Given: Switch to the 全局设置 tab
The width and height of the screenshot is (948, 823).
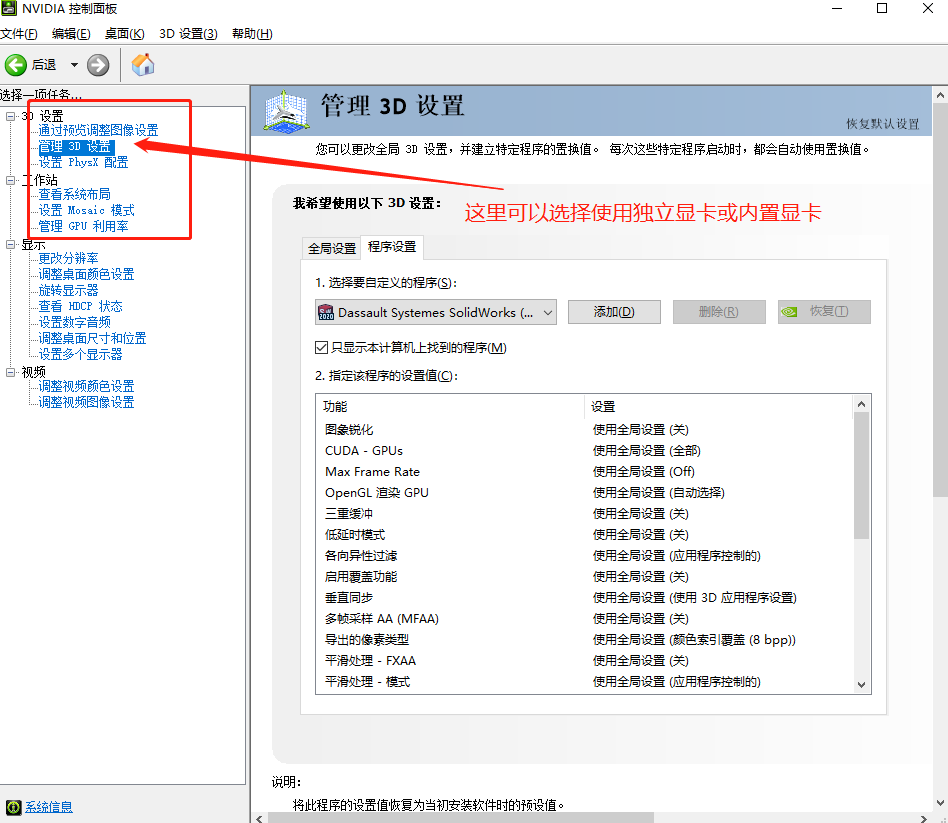Looking at the screenshot, I should 332,248.
